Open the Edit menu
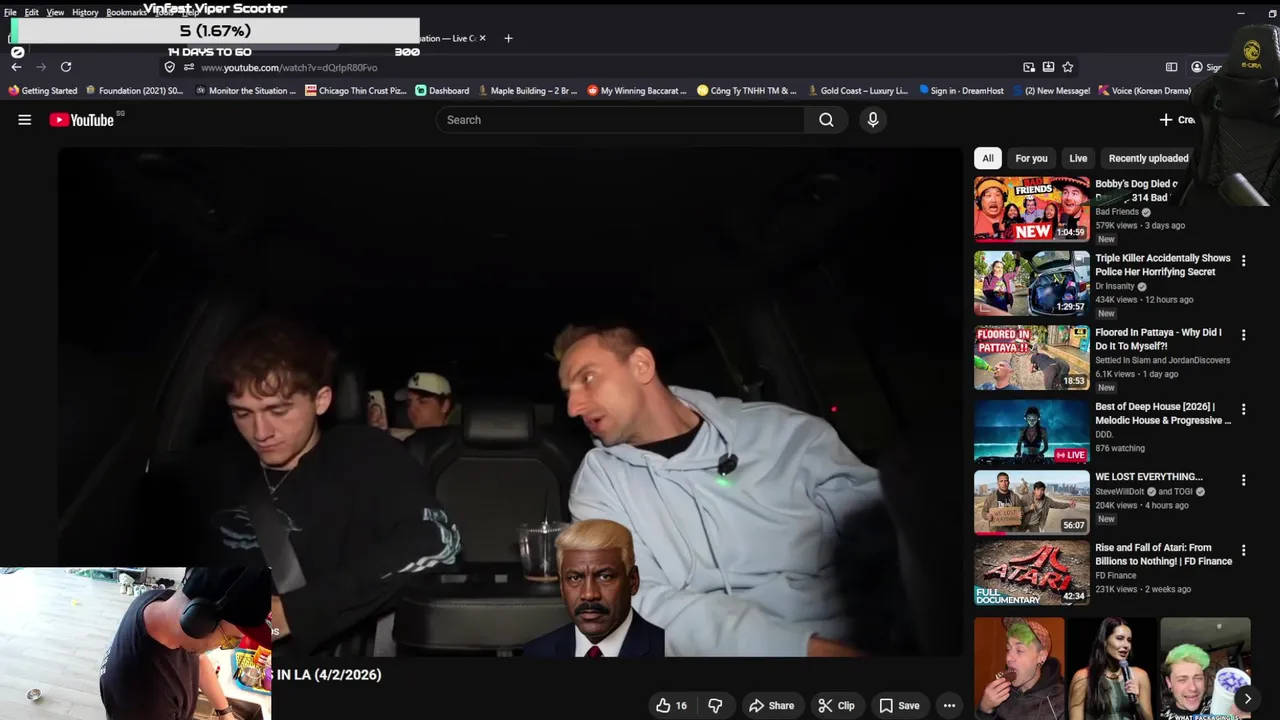1280x720 pixels. pyautogui.click(x=32, y=12)
